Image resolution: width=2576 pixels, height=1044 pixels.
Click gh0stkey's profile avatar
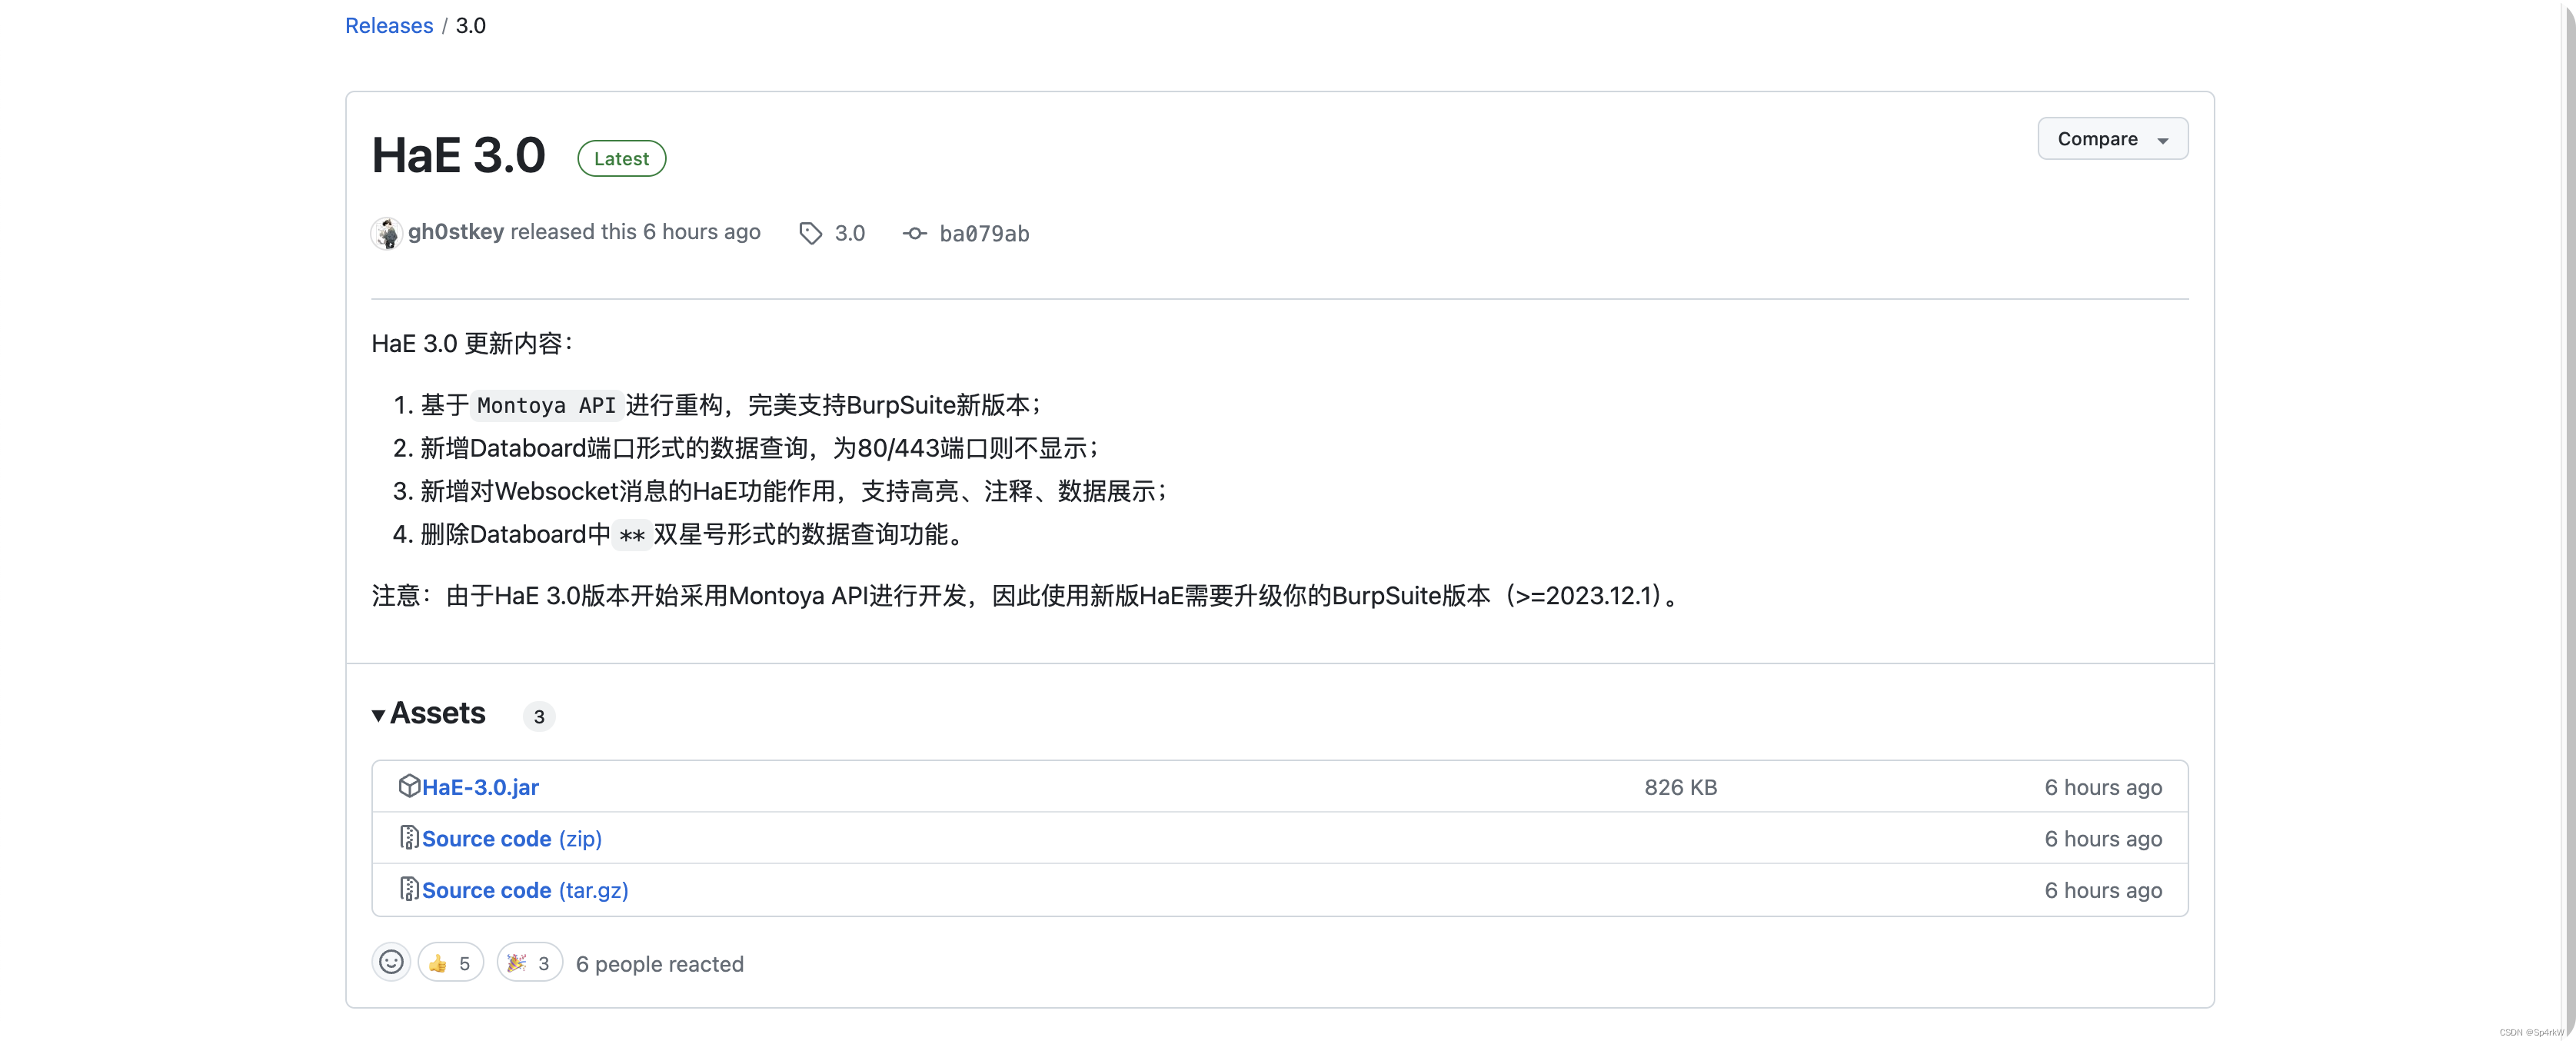point(387,232)
